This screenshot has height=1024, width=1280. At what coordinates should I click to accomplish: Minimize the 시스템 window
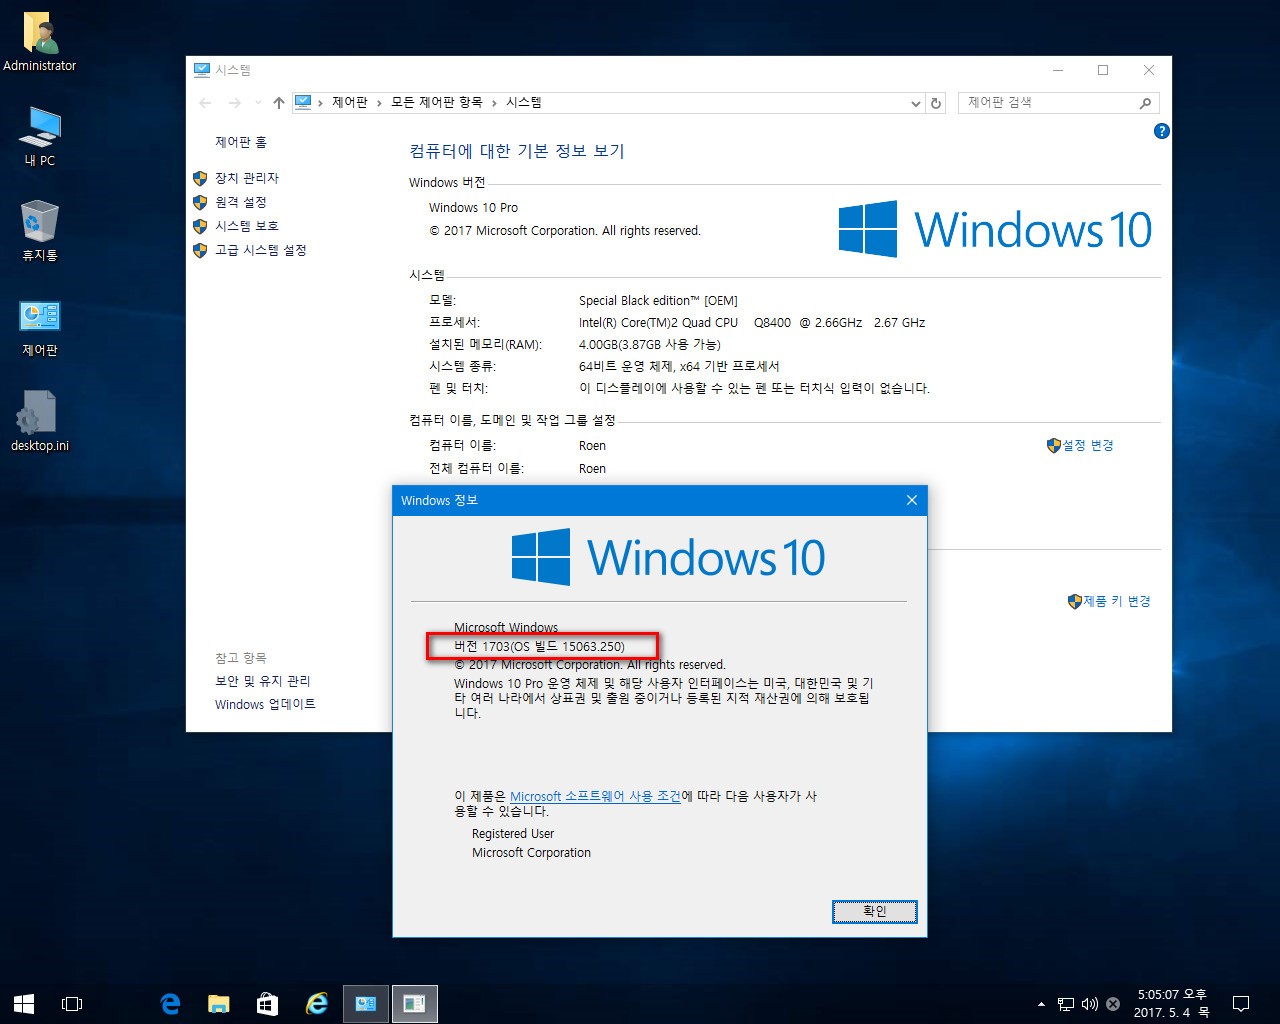1058,70
